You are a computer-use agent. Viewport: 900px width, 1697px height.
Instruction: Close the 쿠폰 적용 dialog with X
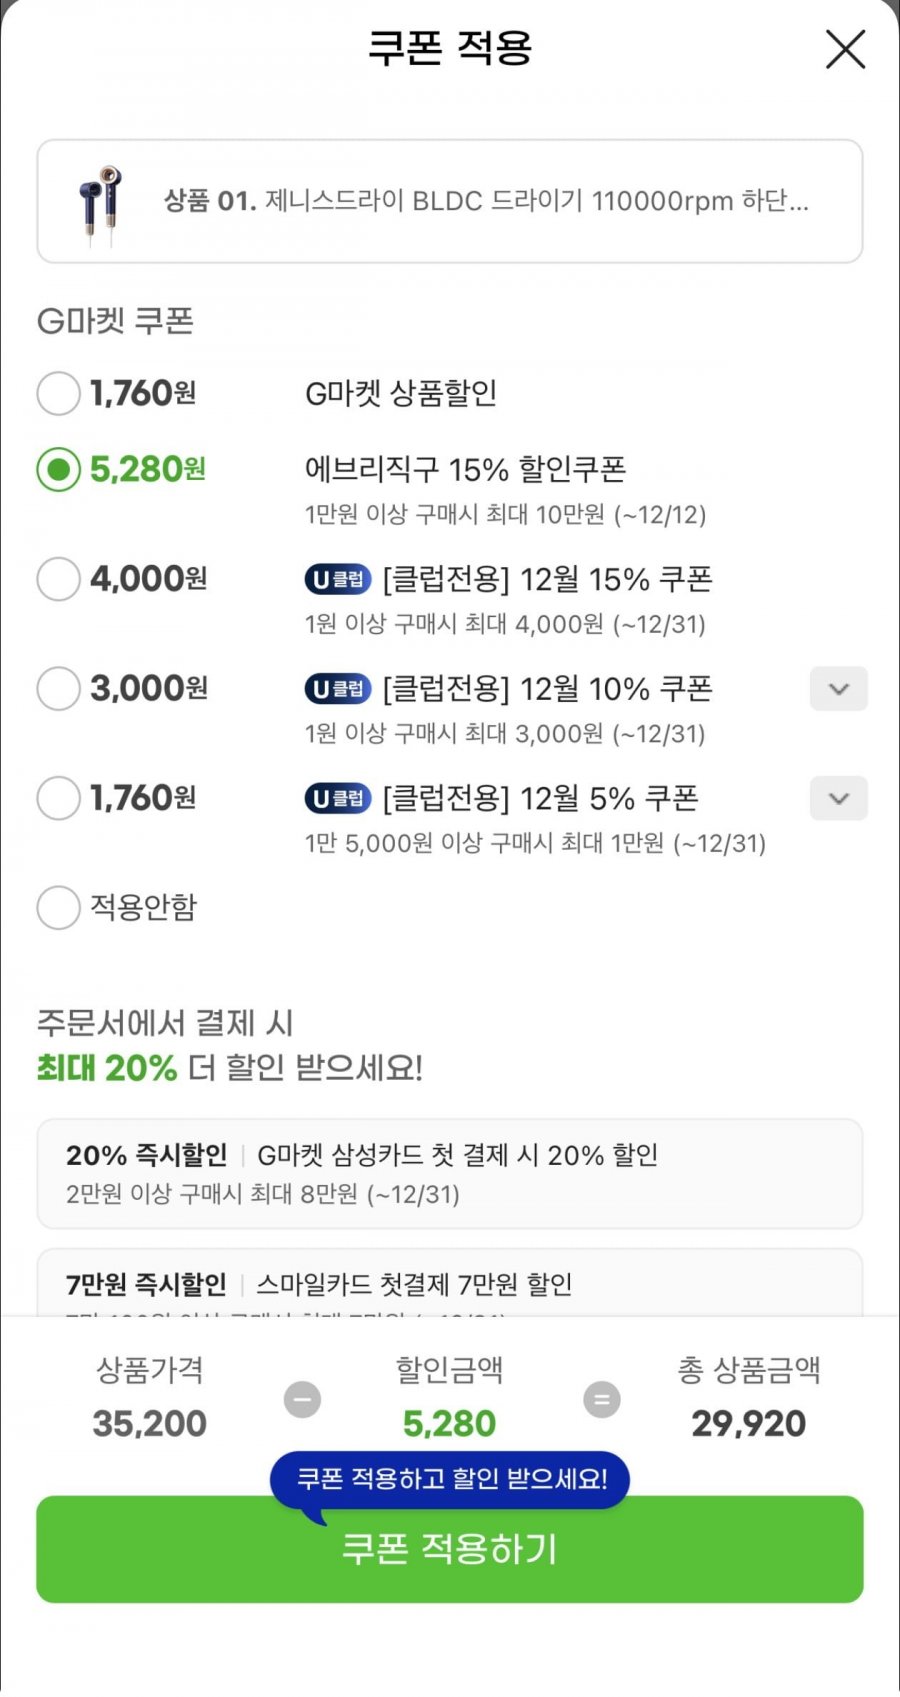pos(845,49)
